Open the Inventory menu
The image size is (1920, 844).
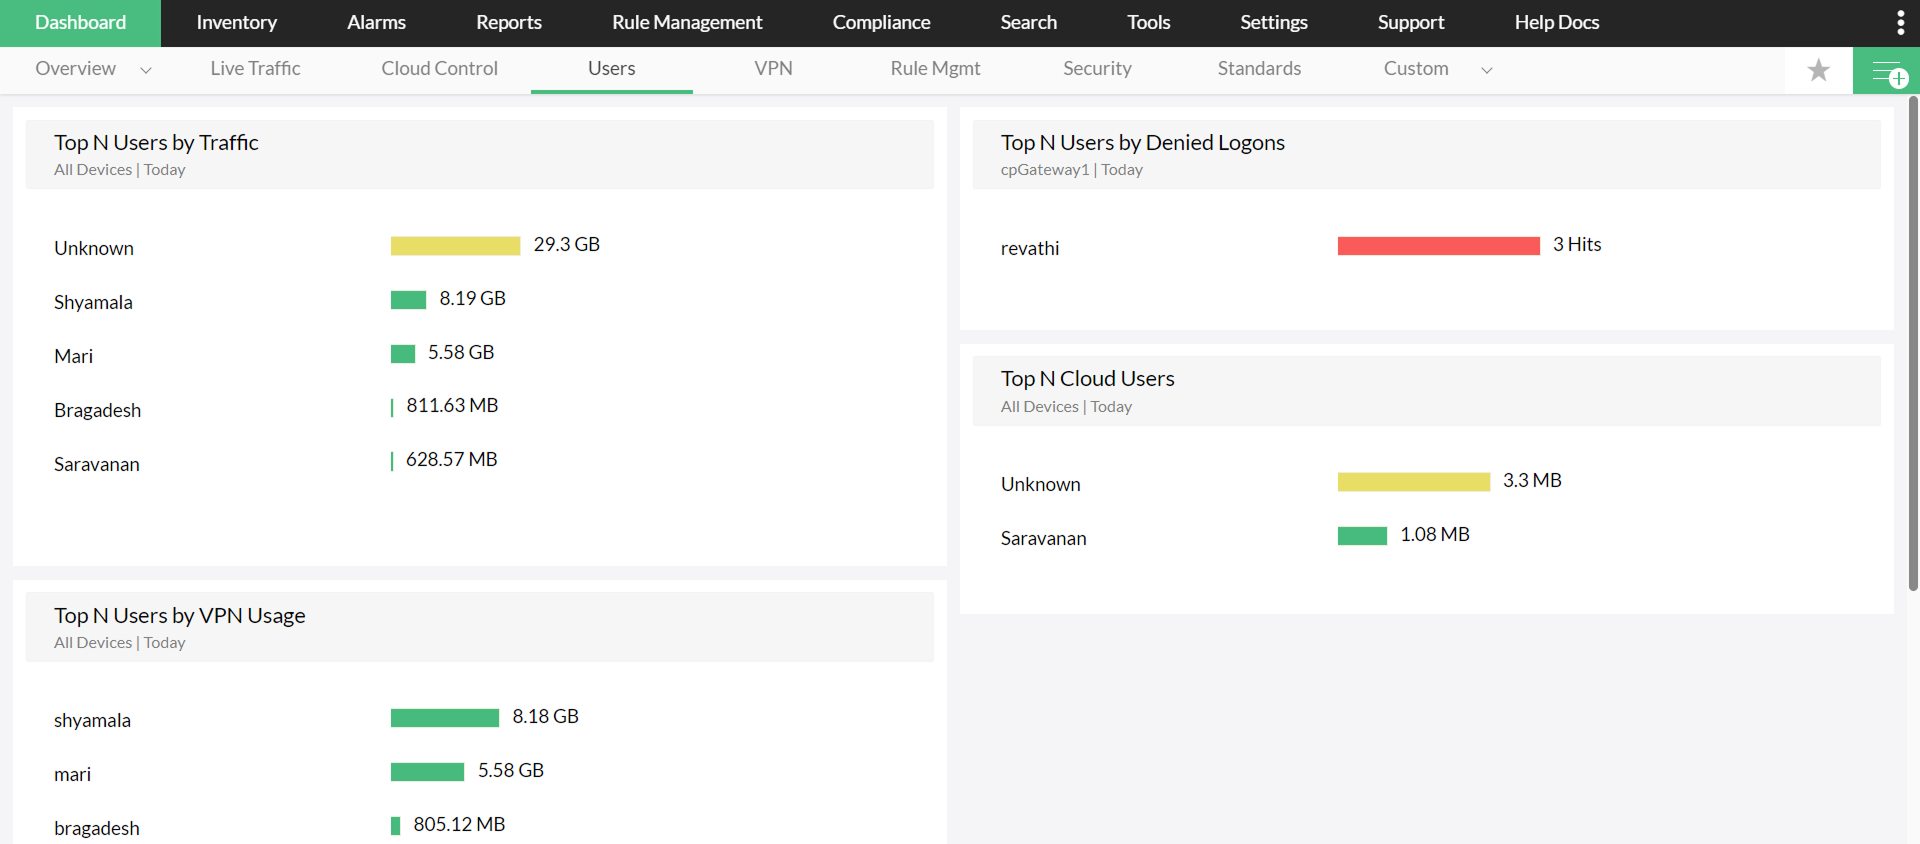[236, 23]
